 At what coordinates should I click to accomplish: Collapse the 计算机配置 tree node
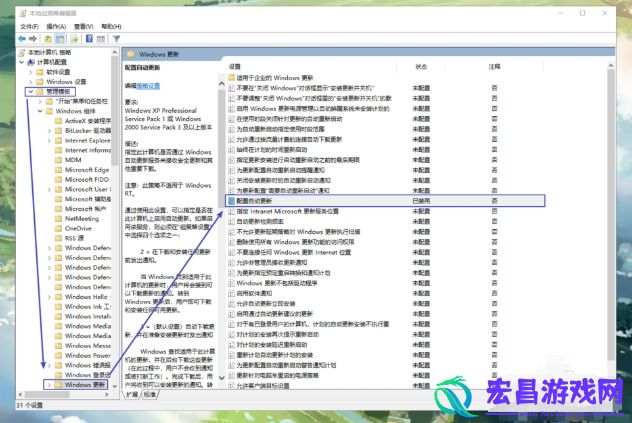tap(22, 62)
